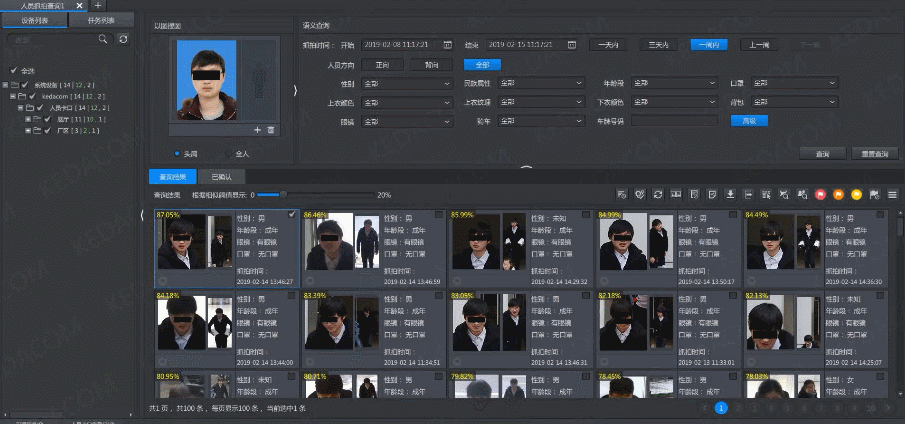This screenshot has width=905, height=424.
Task: Toggle the checkbox for kedacom node
Action: [32, 96]
